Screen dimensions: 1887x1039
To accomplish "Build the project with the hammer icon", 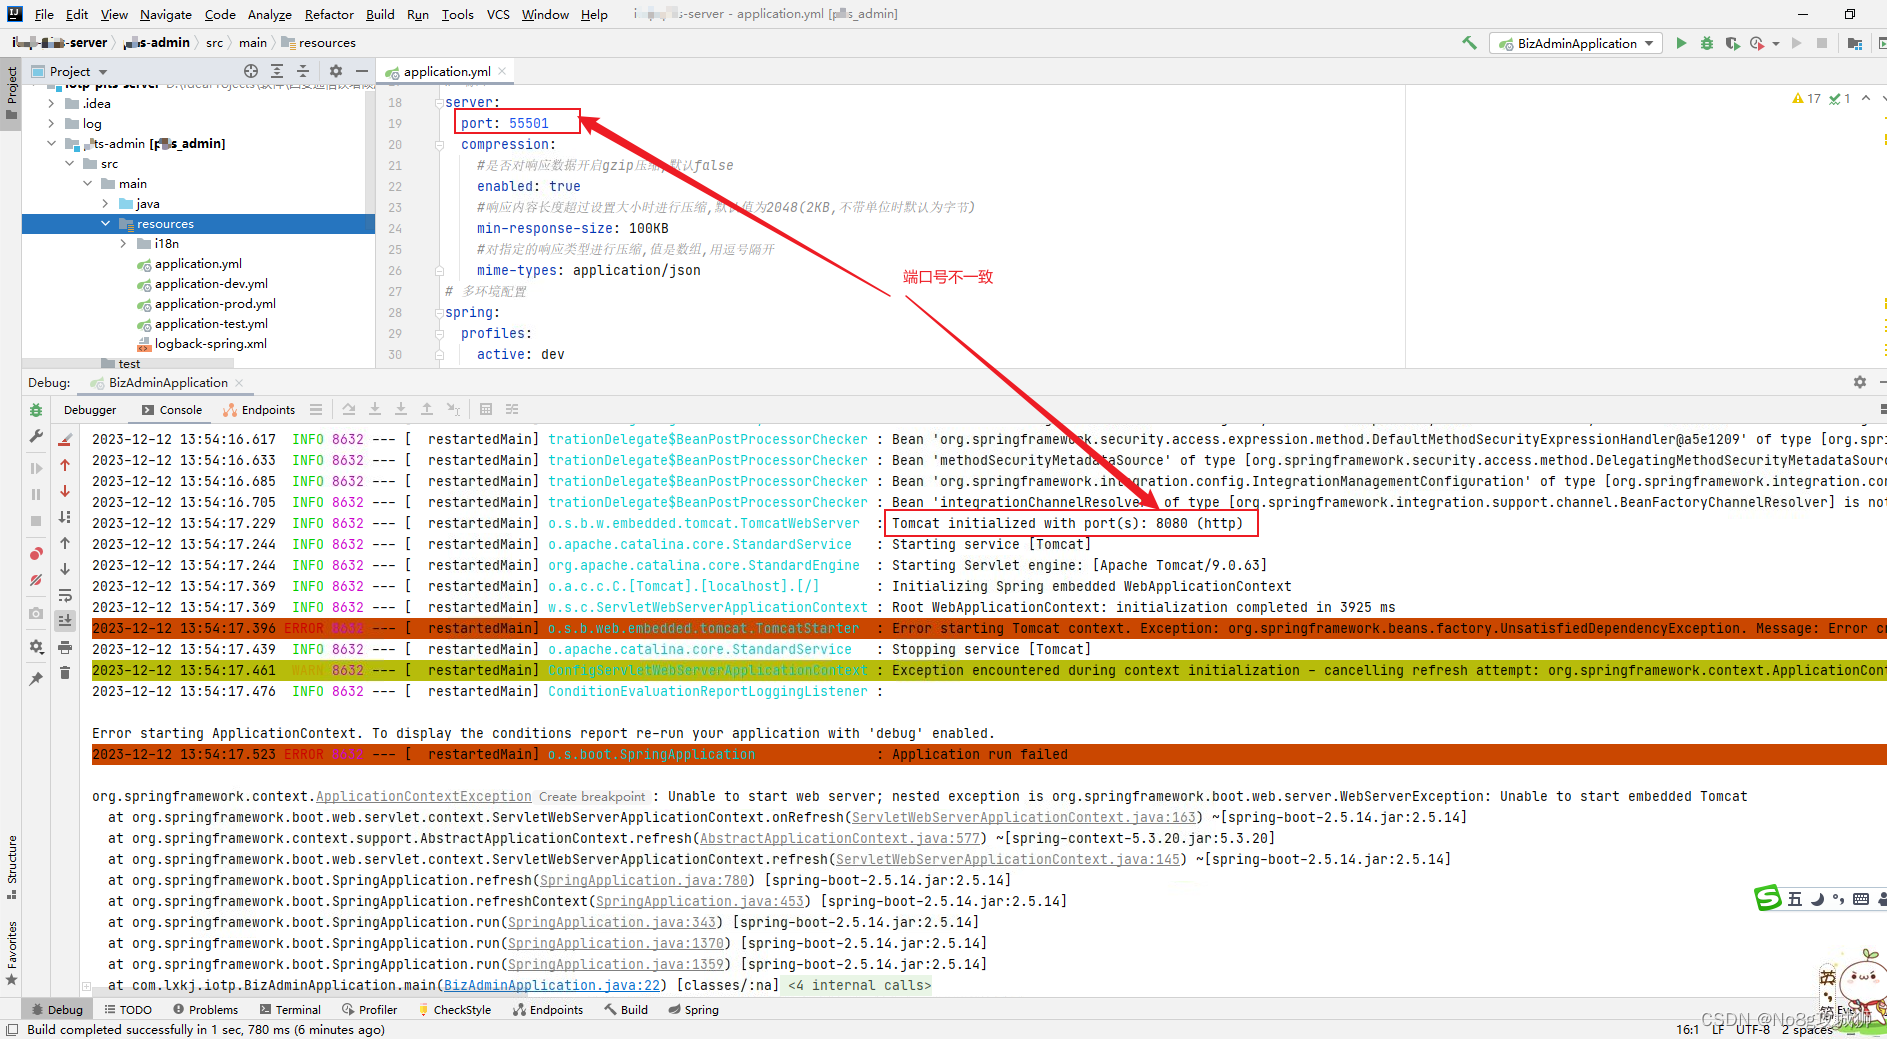I will click(x=1469, y=43).
